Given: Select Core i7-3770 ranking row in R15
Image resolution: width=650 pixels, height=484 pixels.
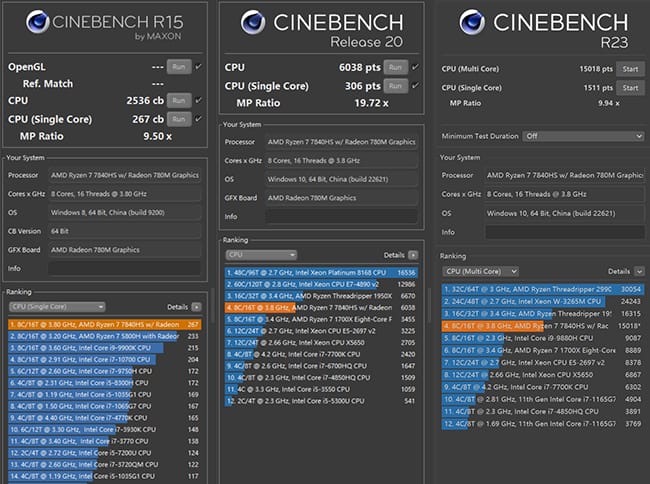Looking at the screenshot, I should 104,441.
